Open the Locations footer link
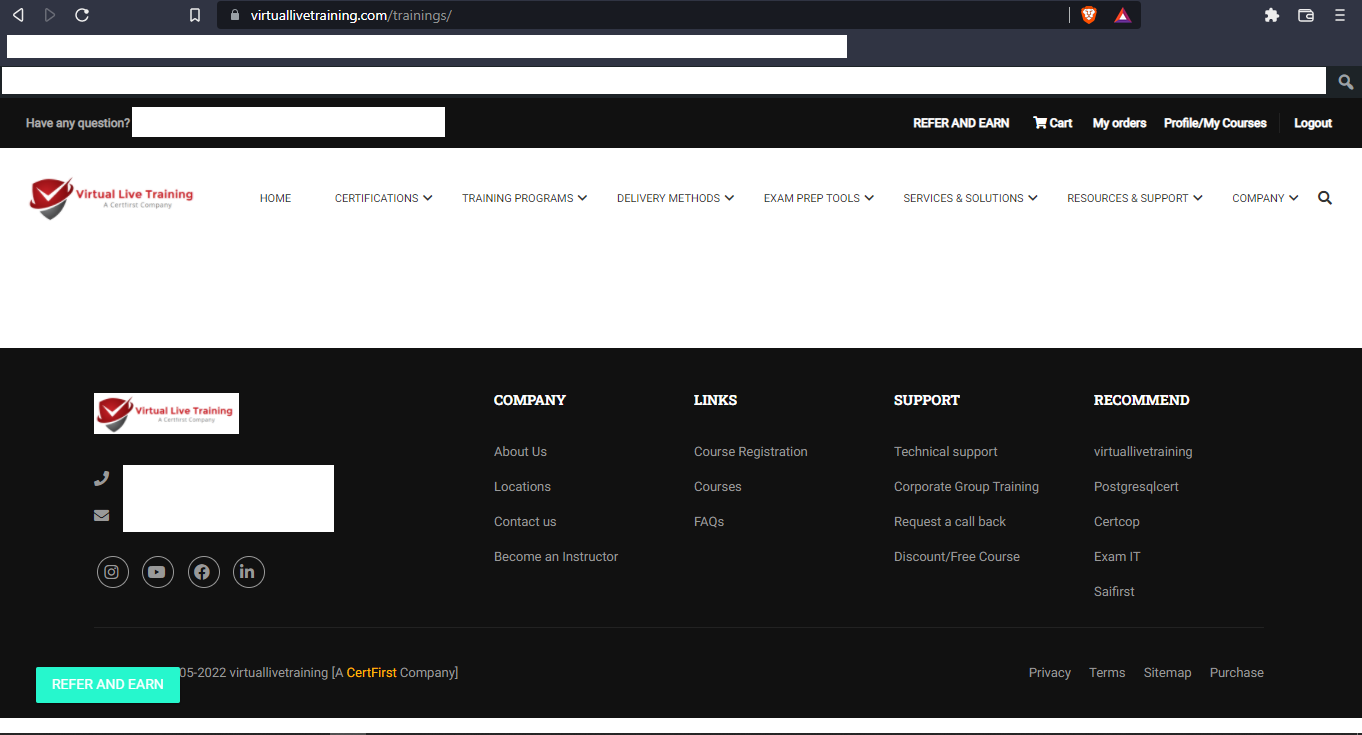Screen dimensions: 1362x735 tap(522, 487)
